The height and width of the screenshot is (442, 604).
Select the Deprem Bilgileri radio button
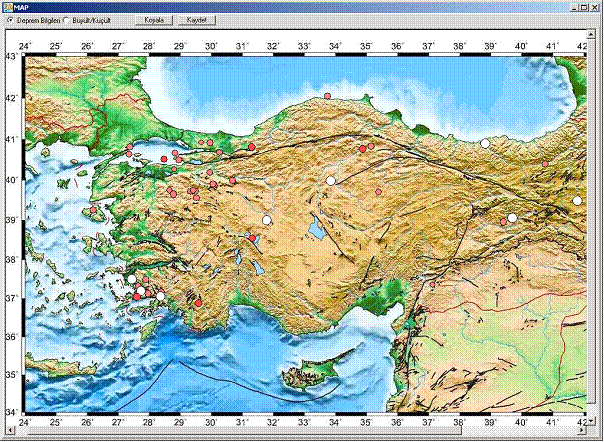11,20
